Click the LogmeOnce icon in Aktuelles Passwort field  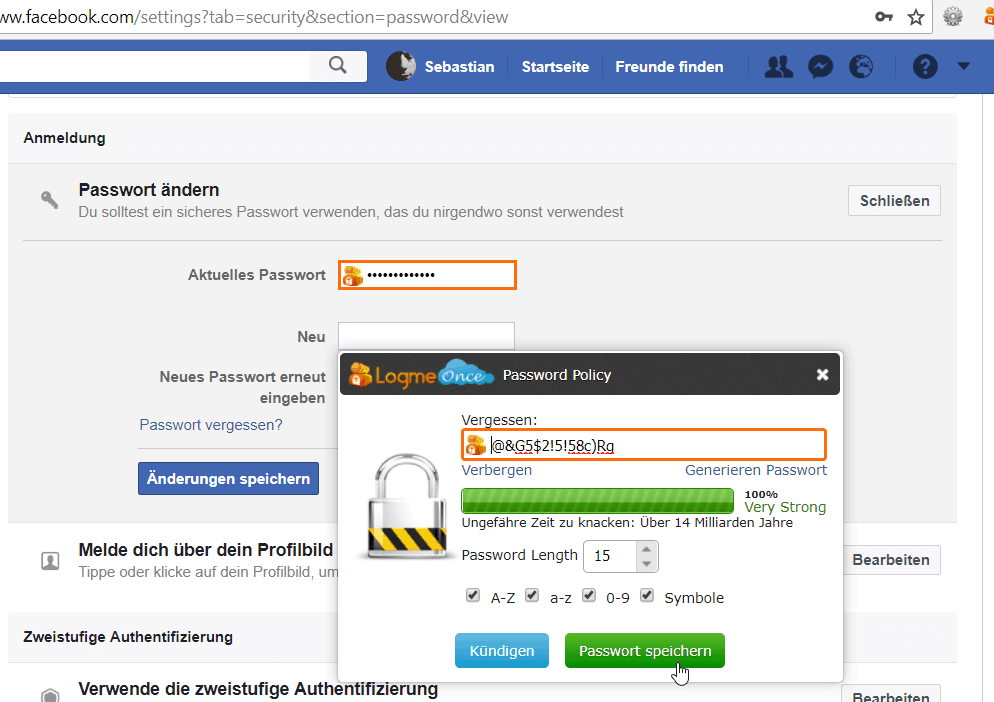(352, 275)
